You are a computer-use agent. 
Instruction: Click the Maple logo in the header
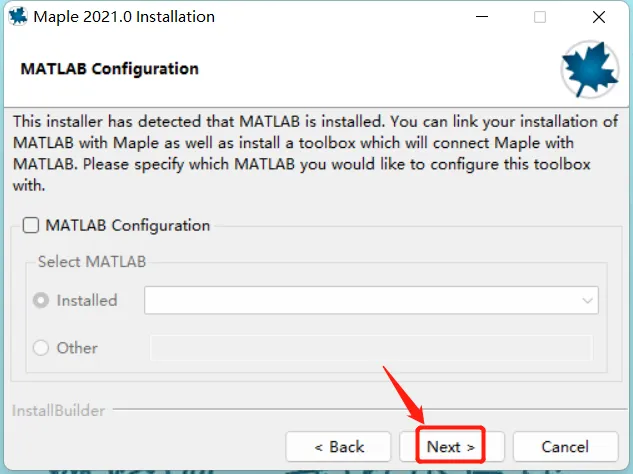(x=590, y=69)
